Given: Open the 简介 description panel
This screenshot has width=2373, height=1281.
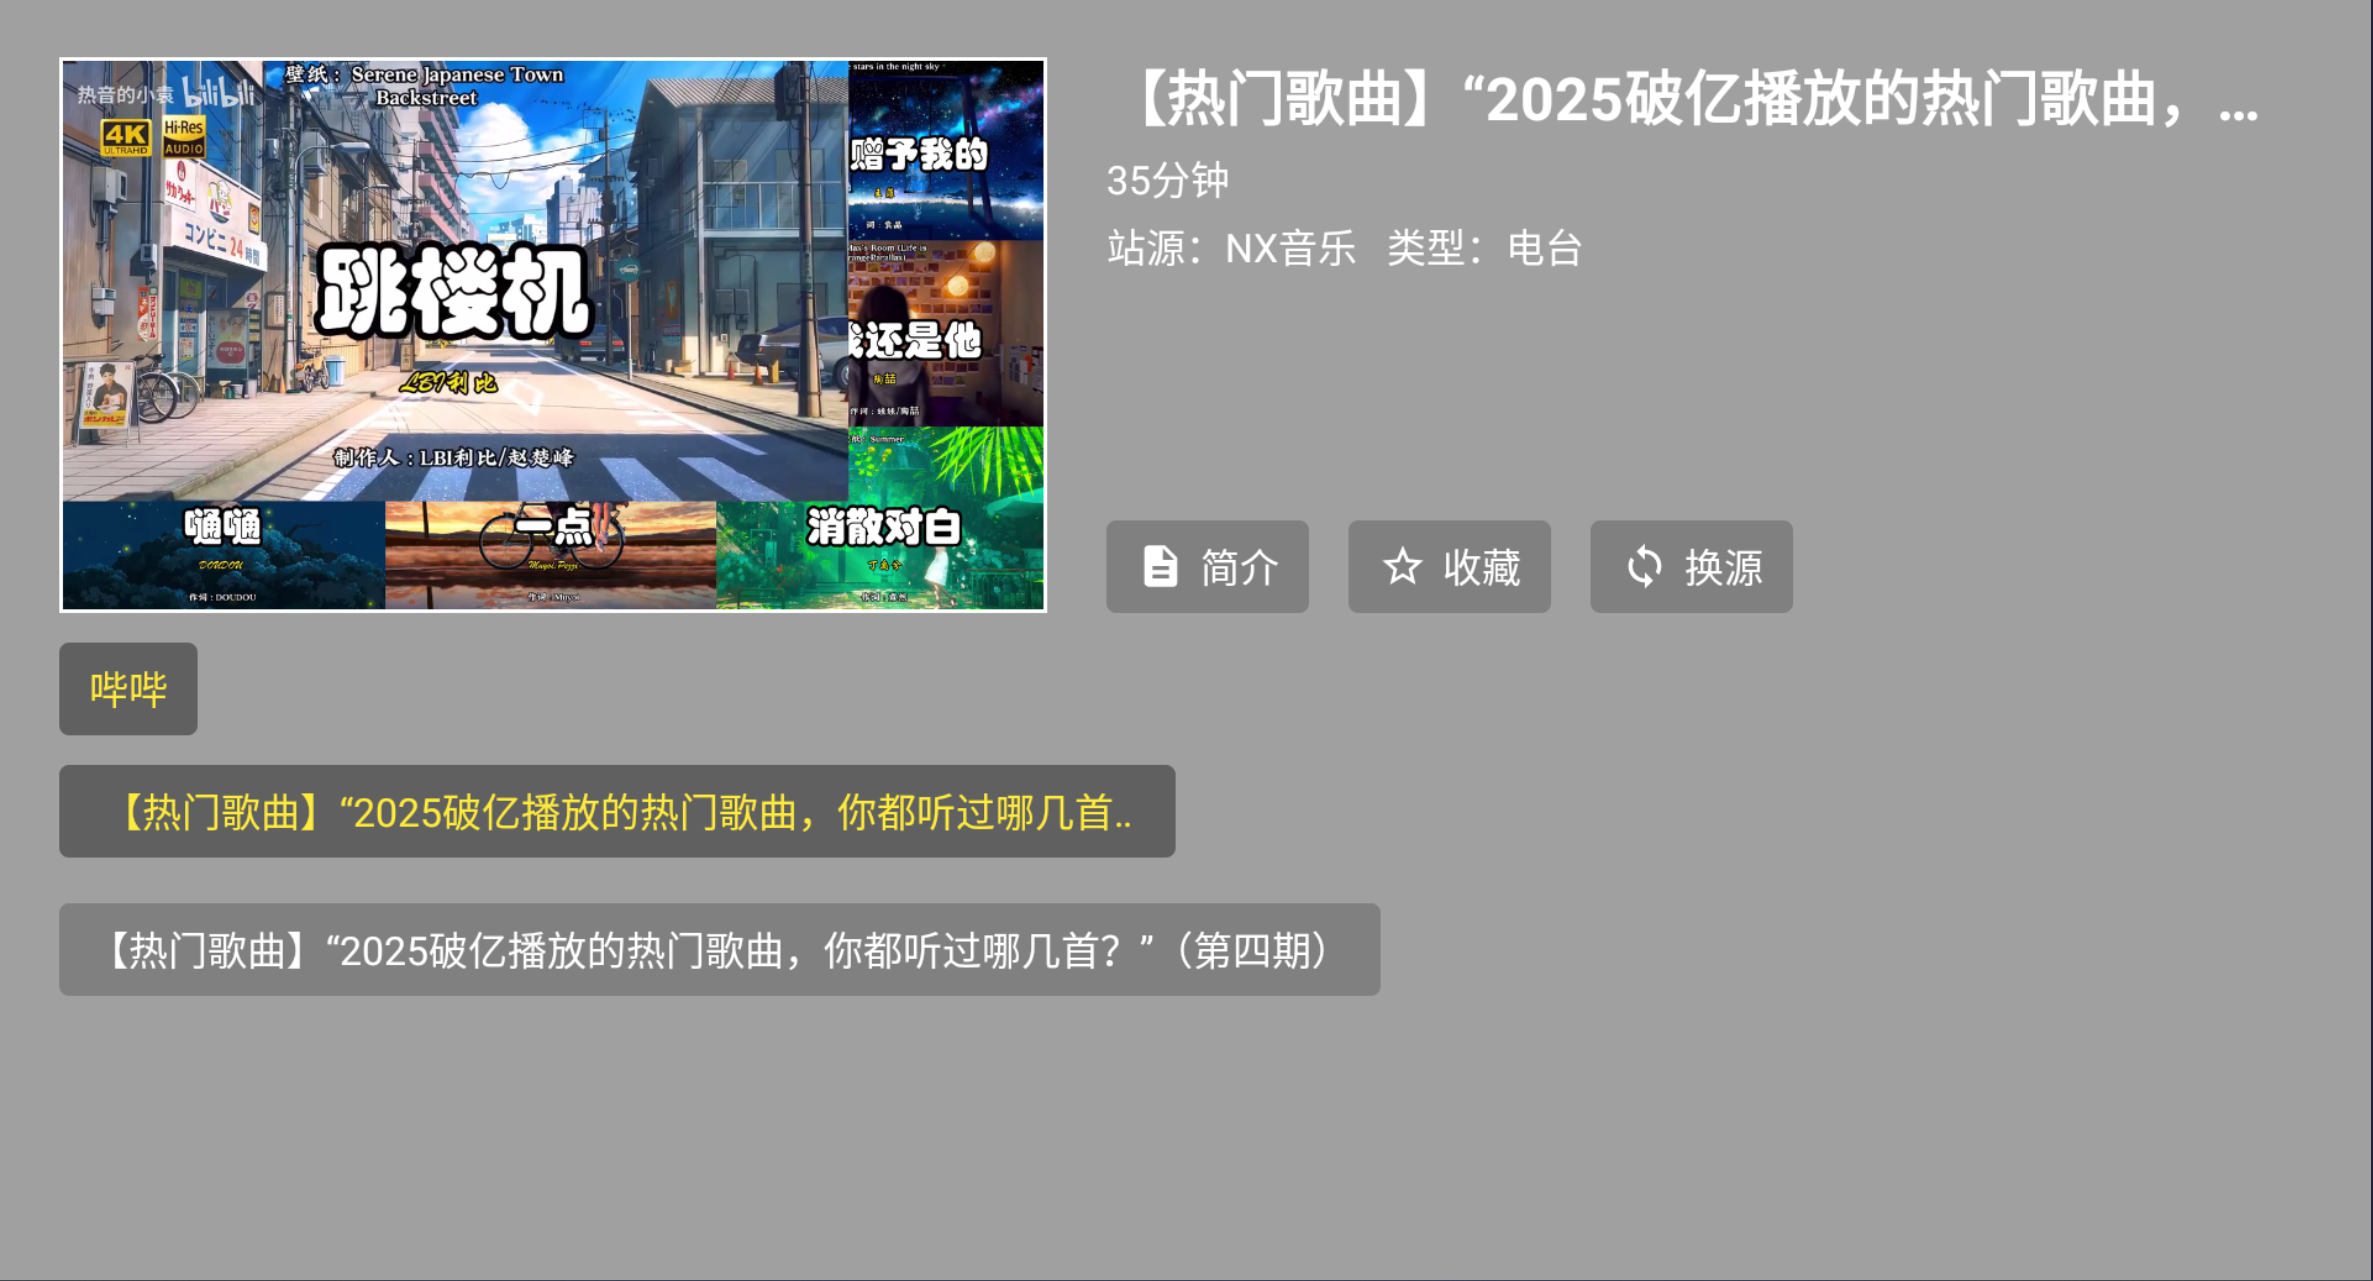Looking at the screenshot, I should coord(1207,566).
